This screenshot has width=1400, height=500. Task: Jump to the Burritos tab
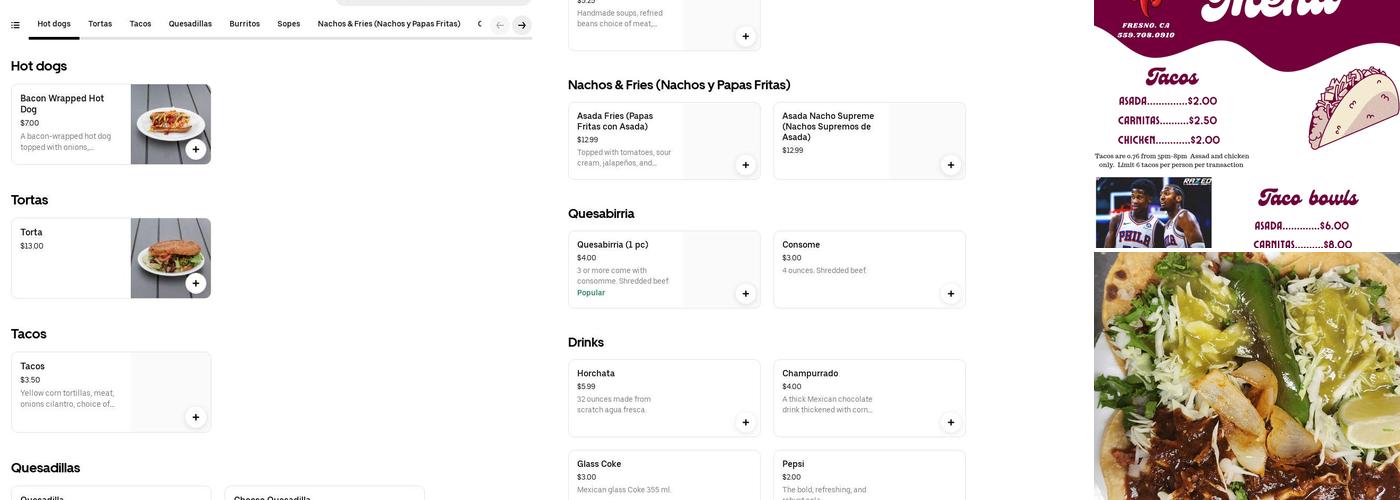point(244,24)
